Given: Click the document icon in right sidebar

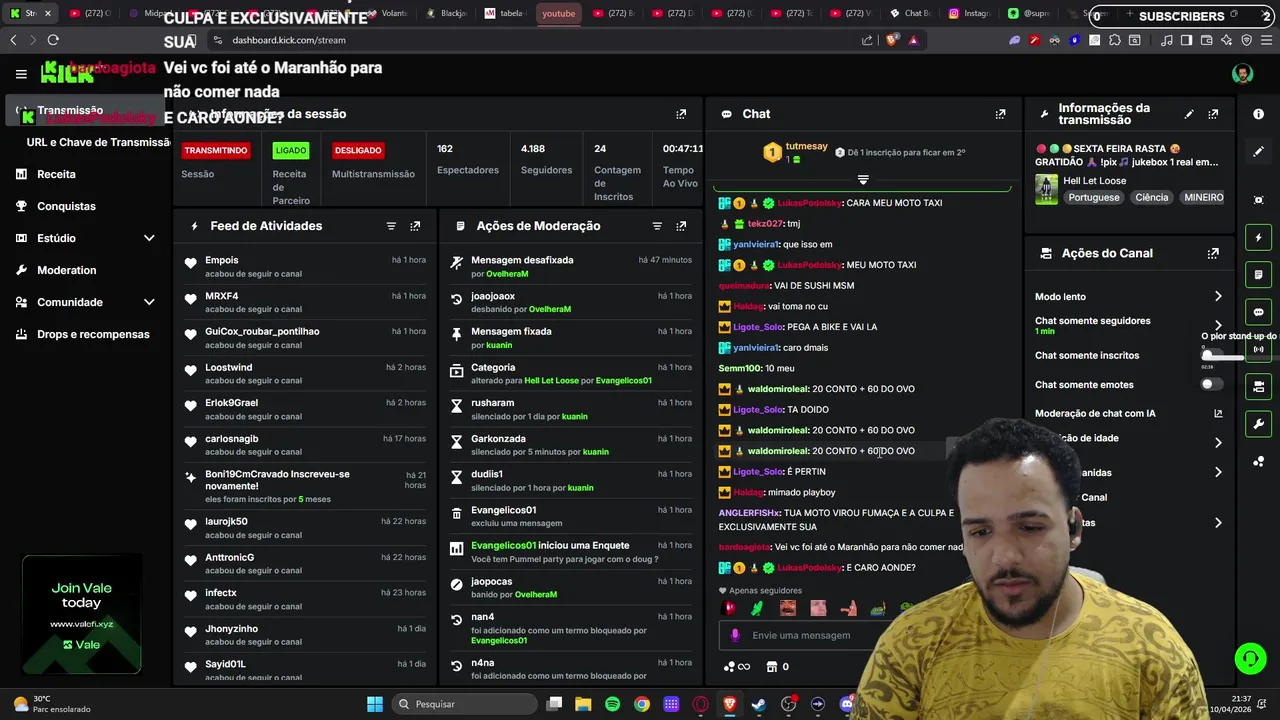Looking at the screenshot, I should click(x=1259, y=275).
